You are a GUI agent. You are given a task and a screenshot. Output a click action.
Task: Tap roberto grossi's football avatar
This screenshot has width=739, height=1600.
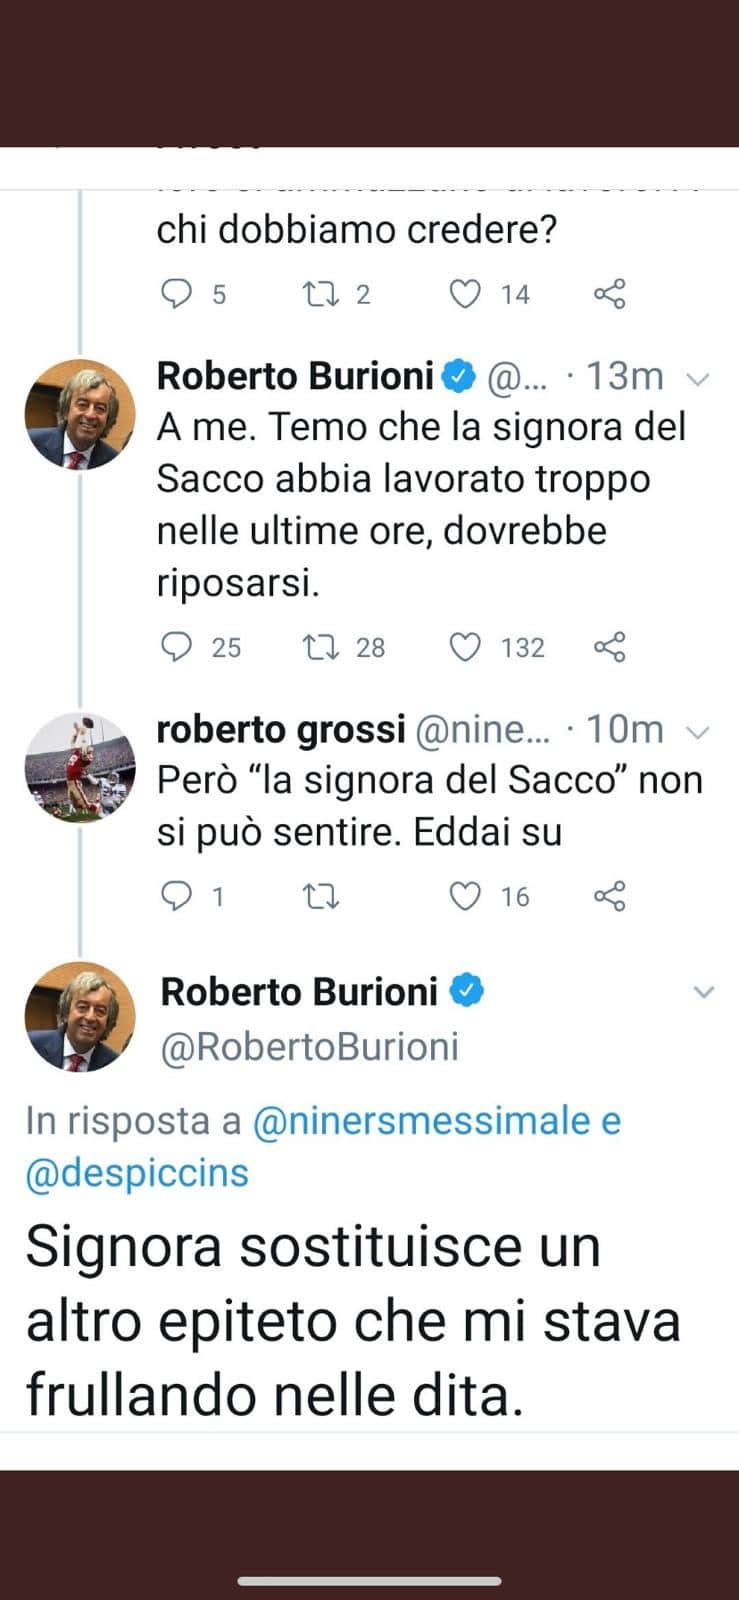pyautogui.click(x=79, y=767)
